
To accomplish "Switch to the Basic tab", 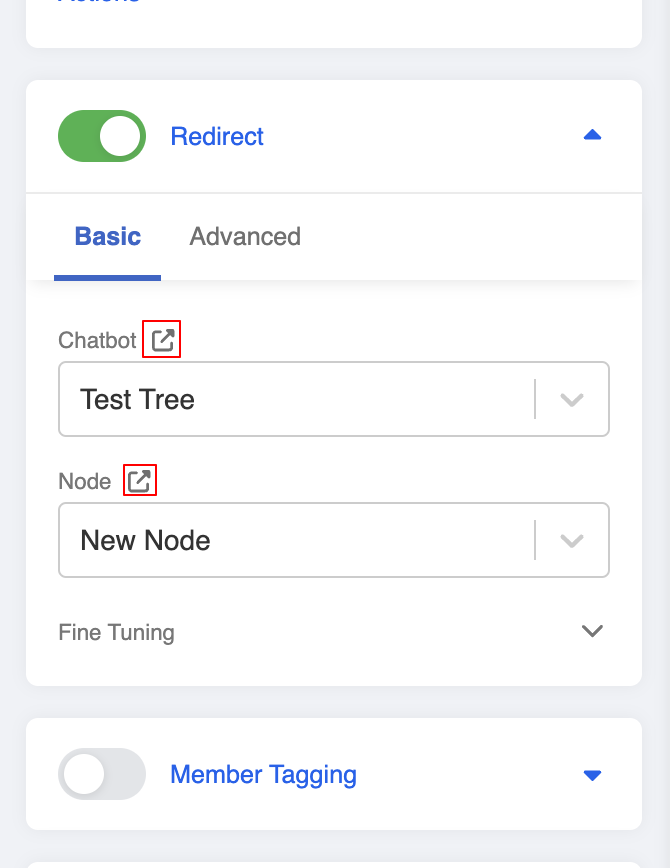I will pyautogui.click(x=108, y=237).
